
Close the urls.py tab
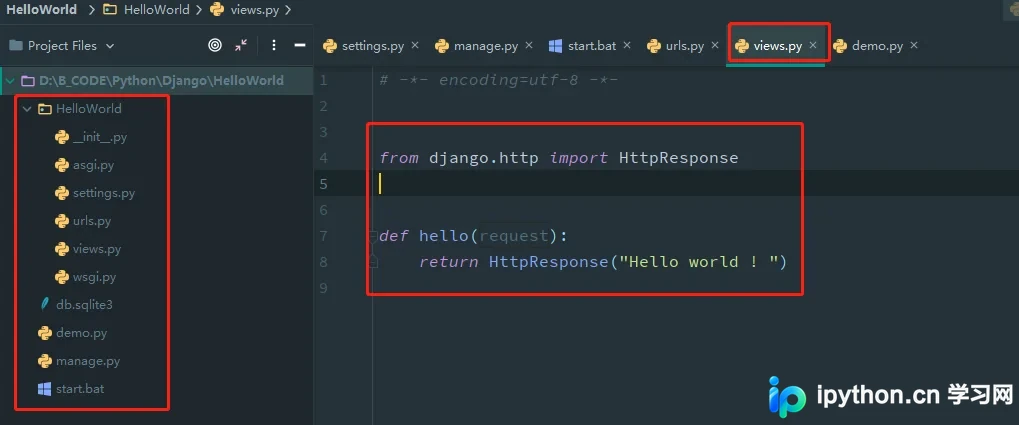[x=715, y=45]
